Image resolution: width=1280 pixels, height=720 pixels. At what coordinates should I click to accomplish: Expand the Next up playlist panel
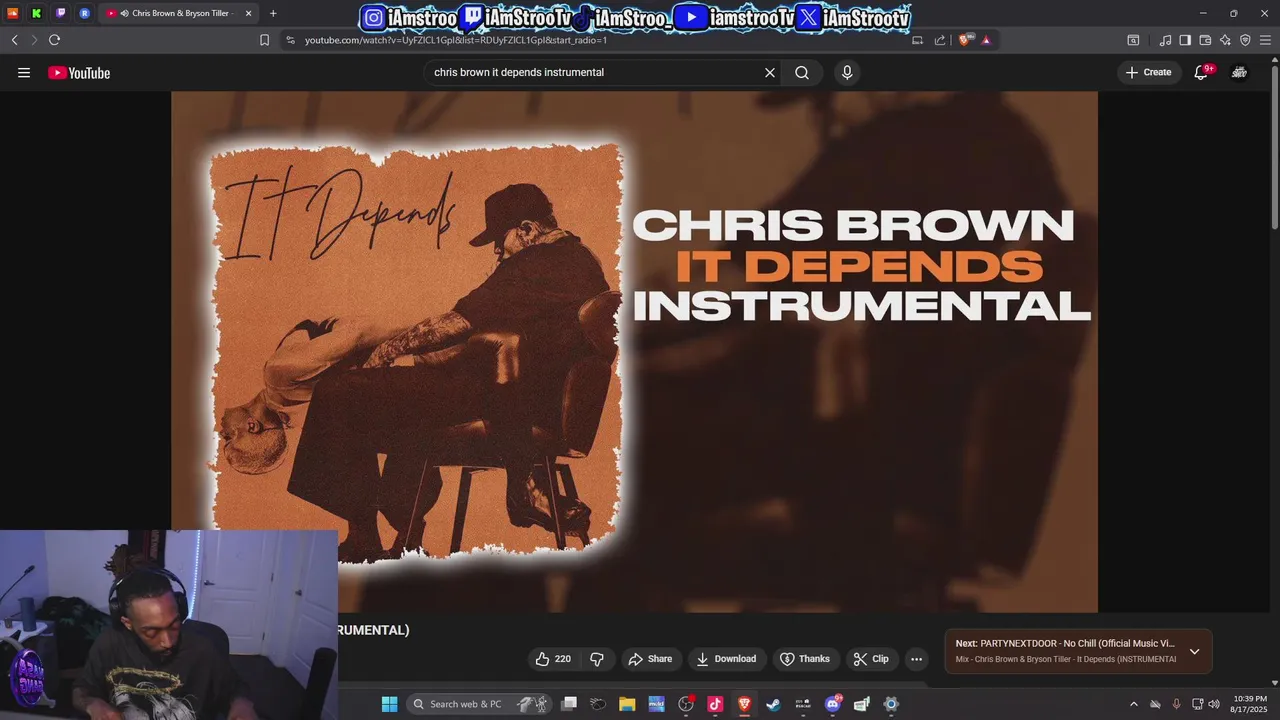coord(1194,651)
